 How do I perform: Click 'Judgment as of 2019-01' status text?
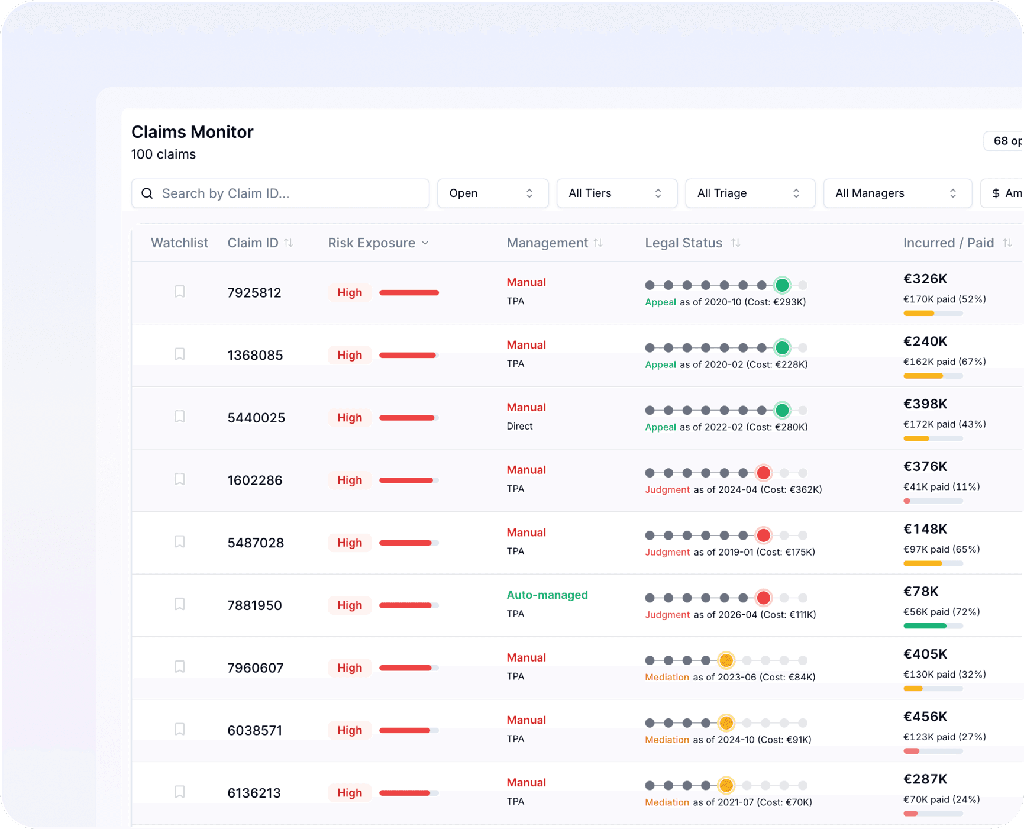click(699, 552)
